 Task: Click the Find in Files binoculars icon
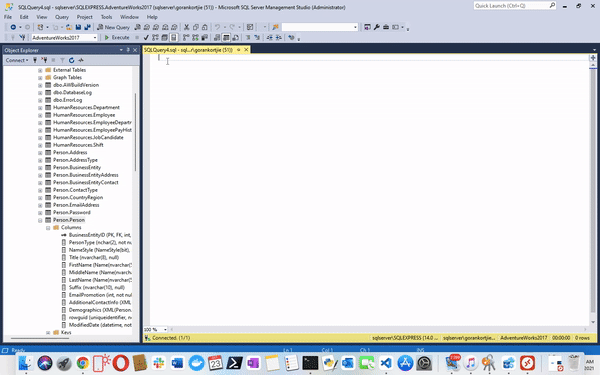pos(275,27)
